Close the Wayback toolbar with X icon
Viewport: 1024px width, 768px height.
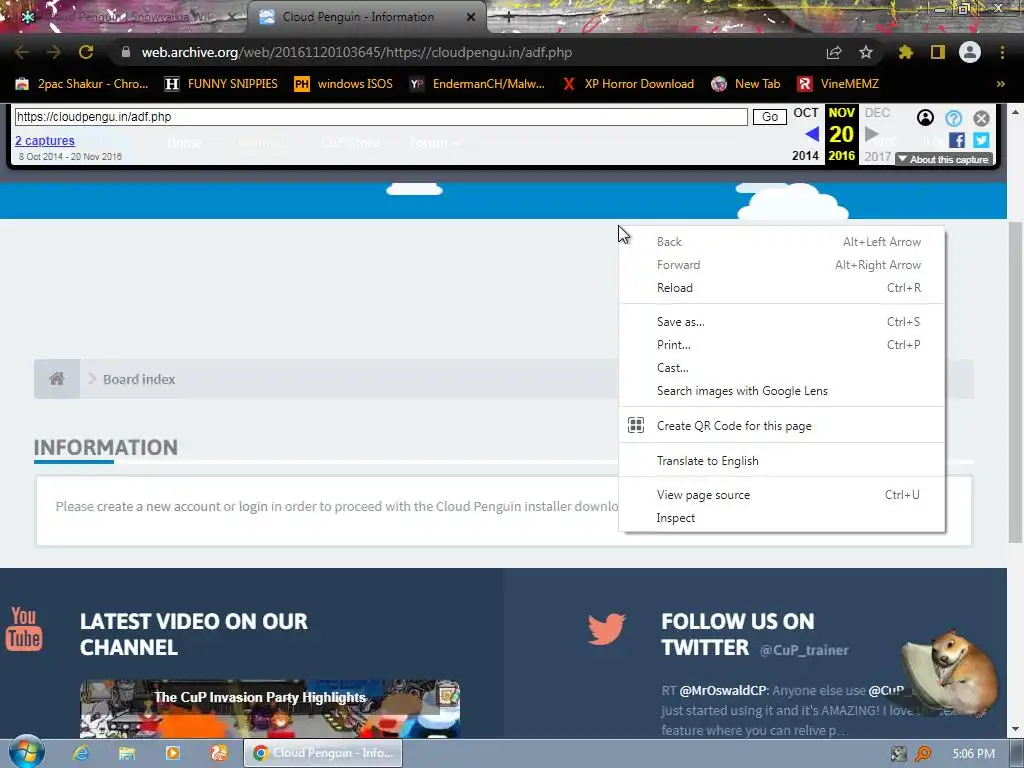[x=981, y=118]
